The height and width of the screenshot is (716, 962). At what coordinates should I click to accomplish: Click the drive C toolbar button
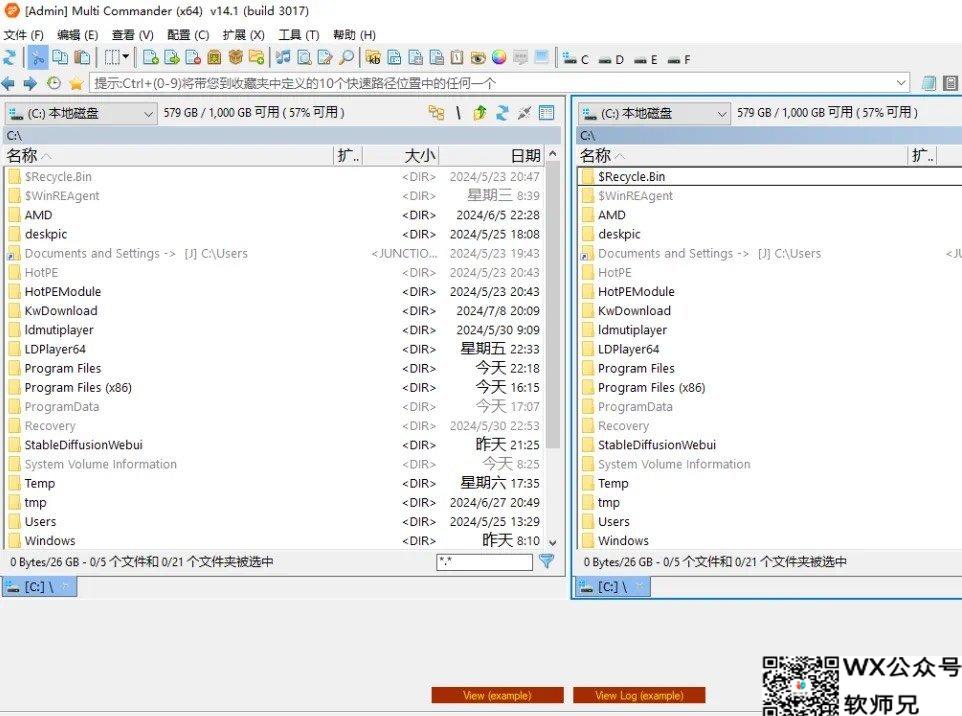pyautogui.click(x=576, y=59)
